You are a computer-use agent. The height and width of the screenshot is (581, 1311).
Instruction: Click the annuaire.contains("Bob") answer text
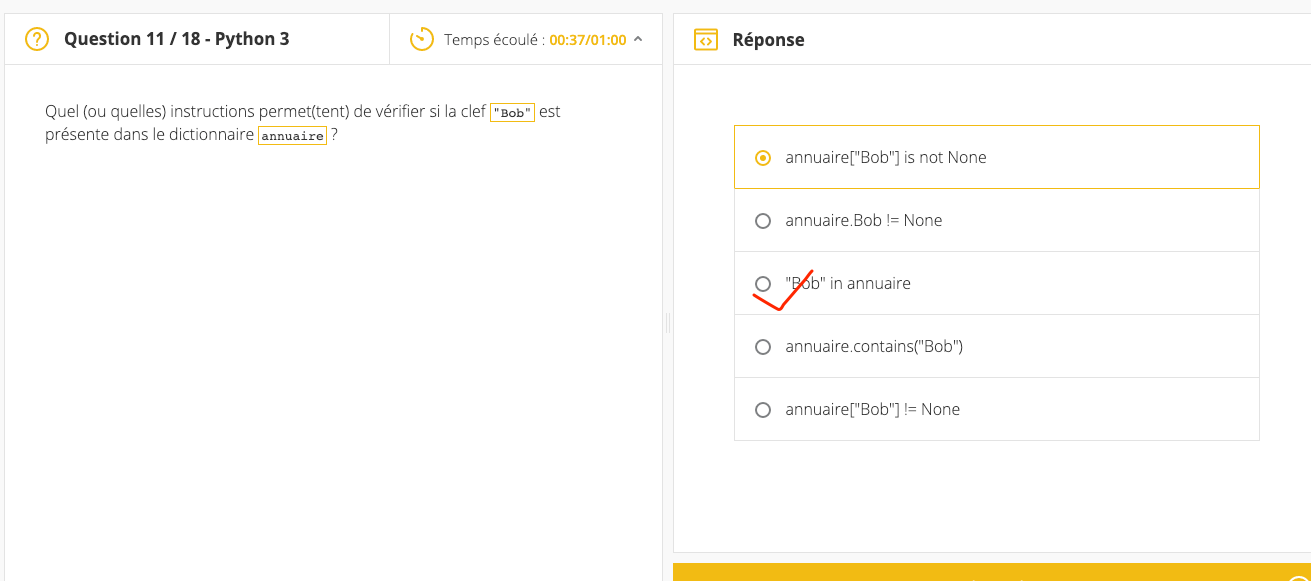pos(874,347)
